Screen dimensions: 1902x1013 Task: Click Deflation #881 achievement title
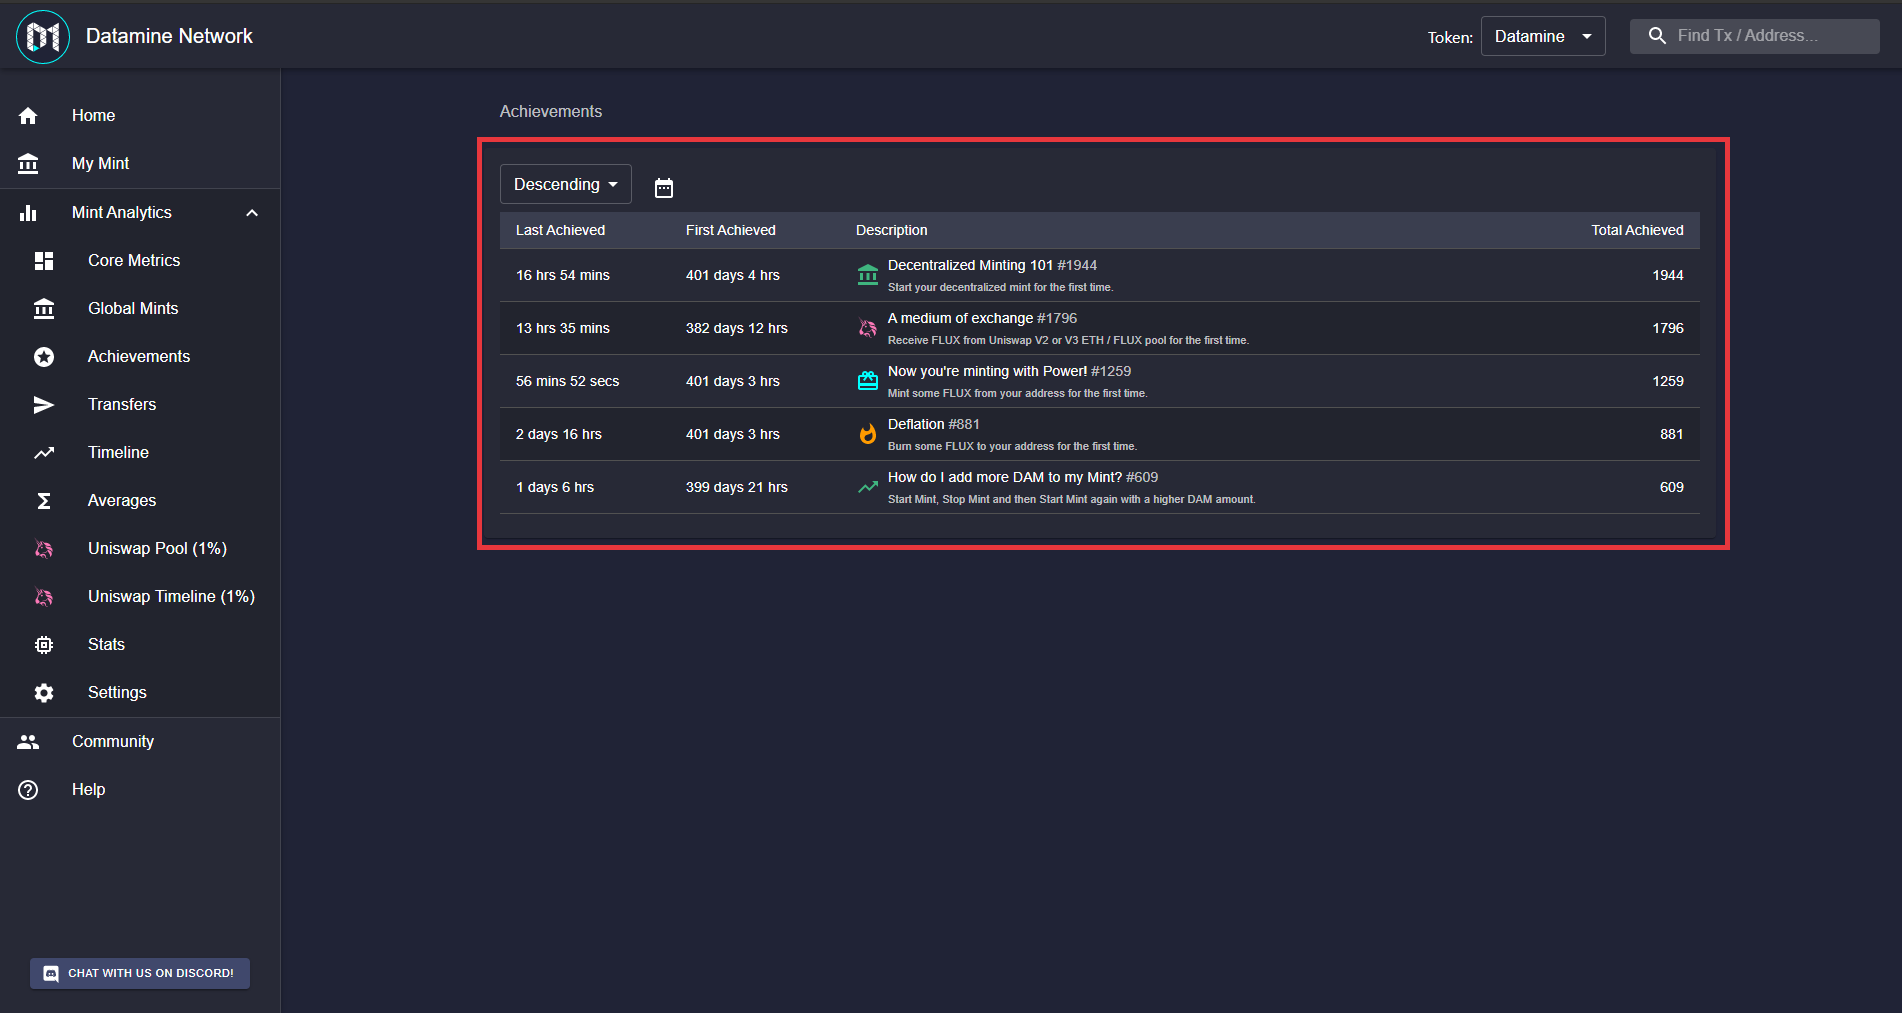(x=933, y=424)
